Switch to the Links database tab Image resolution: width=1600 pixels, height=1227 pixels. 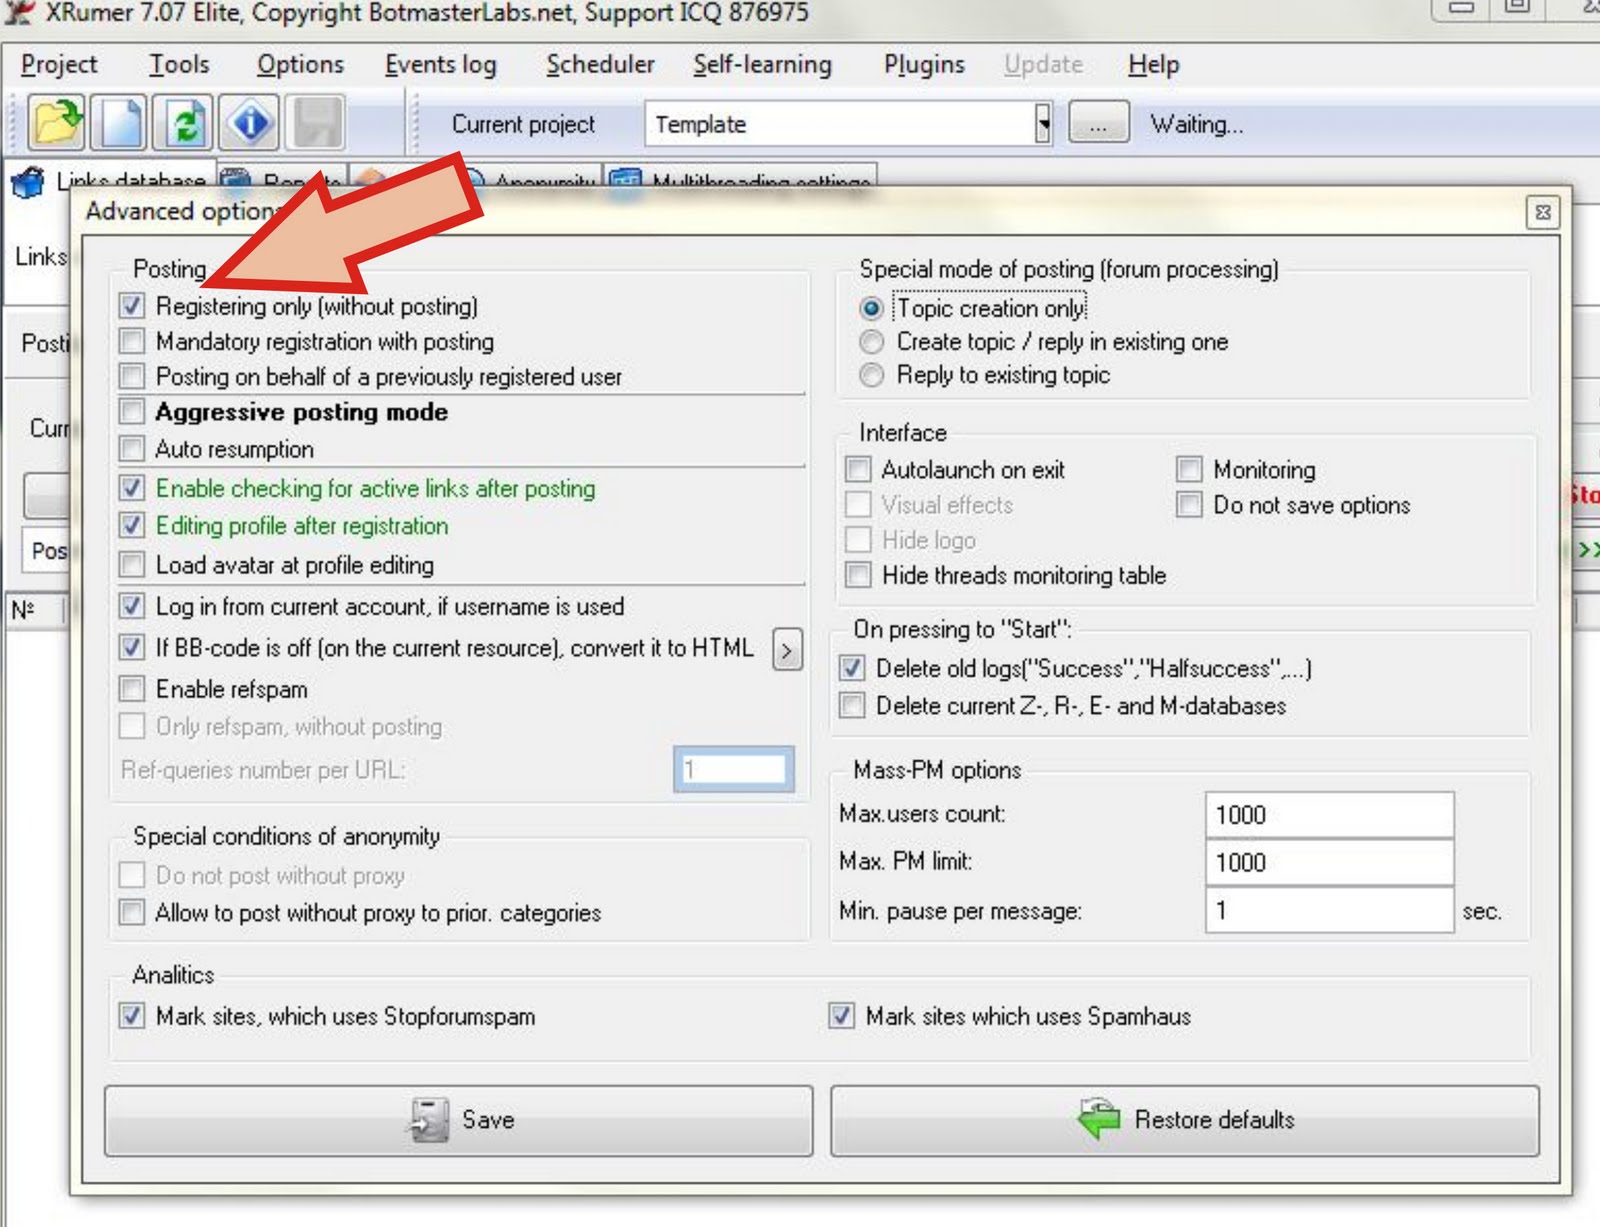pyautogui.click(x=111, y=180)
